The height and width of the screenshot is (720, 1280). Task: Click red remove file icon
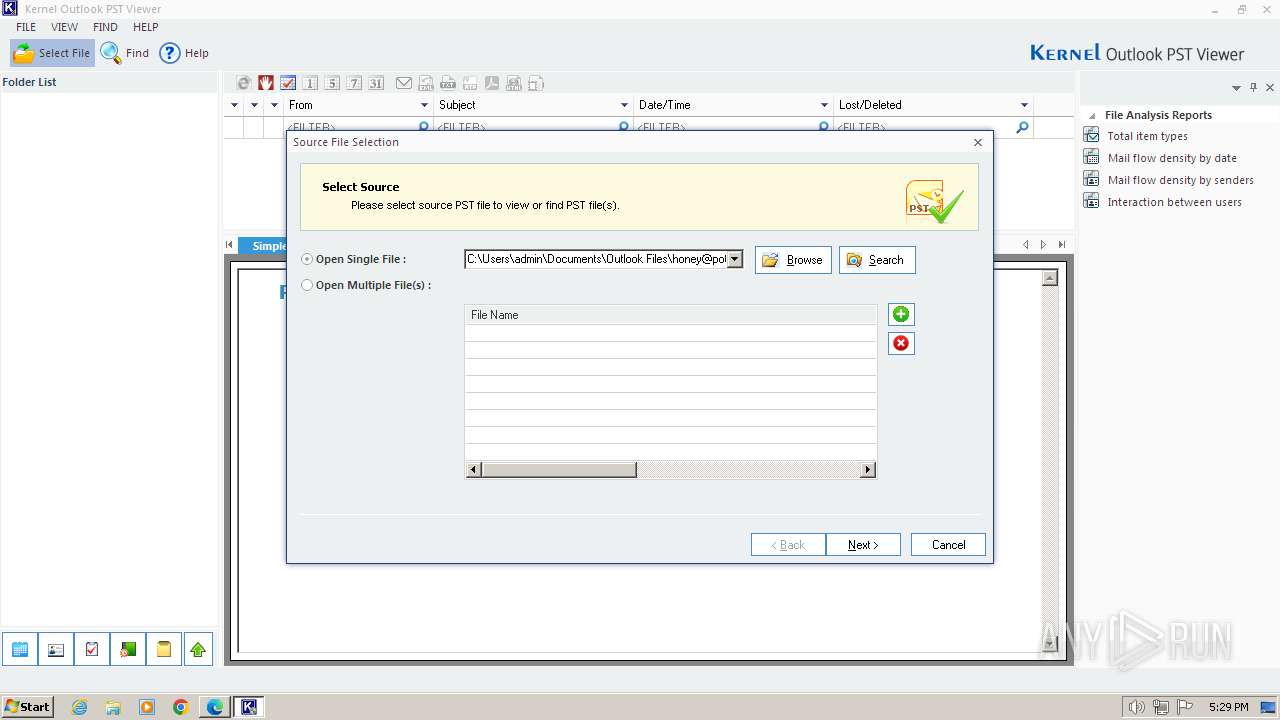click(x=901, y=343)
